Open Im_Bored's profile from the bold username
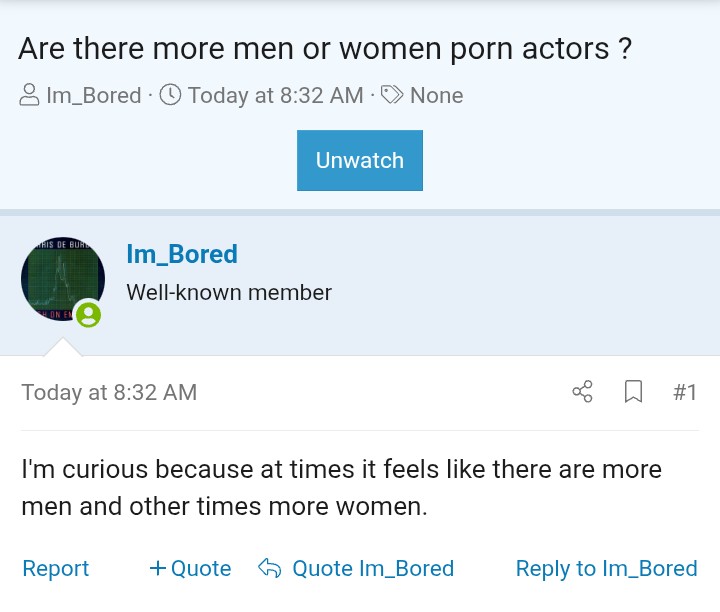 [x=182, y=254]
